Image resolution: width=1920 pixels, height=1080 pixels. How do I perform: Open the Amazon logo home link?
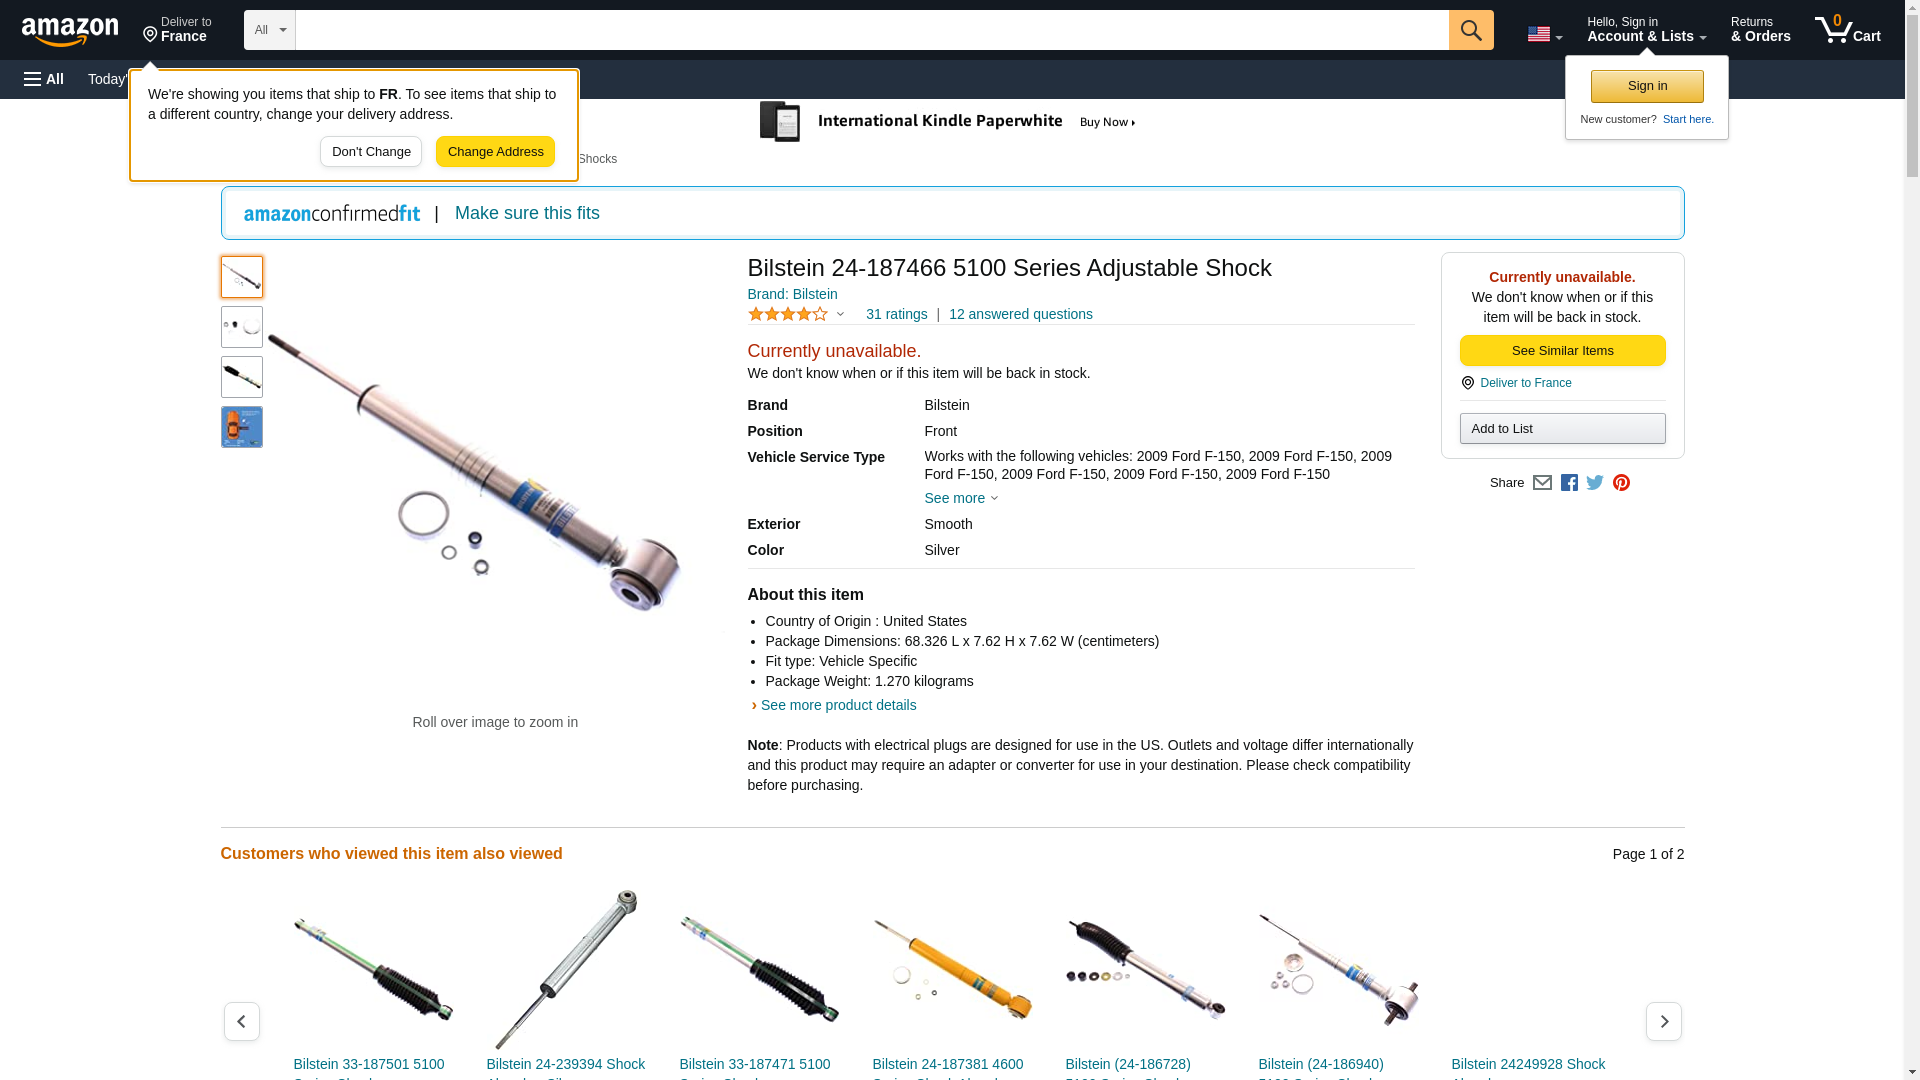(x=70, y=31)
